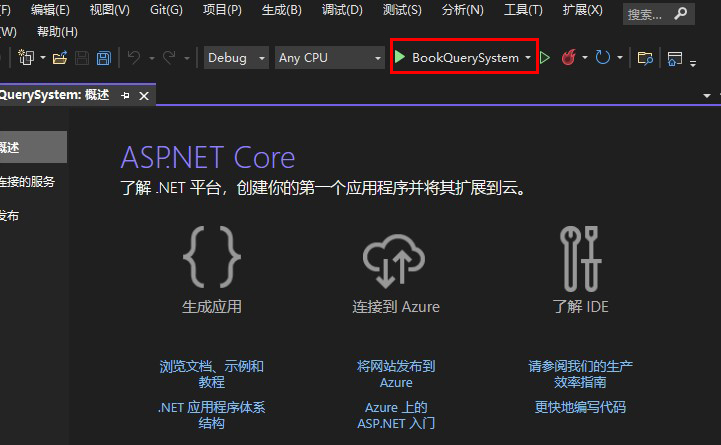Open 请参阅我们的生产效率指南 link
Screen dimensions: 721x445
(580, 374)
